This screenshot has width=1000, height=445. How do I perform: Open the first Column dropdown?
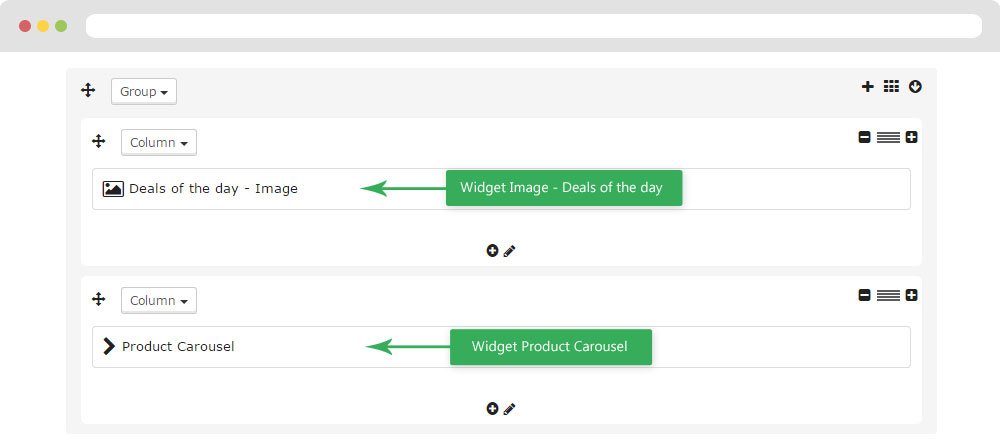point(159,142)
